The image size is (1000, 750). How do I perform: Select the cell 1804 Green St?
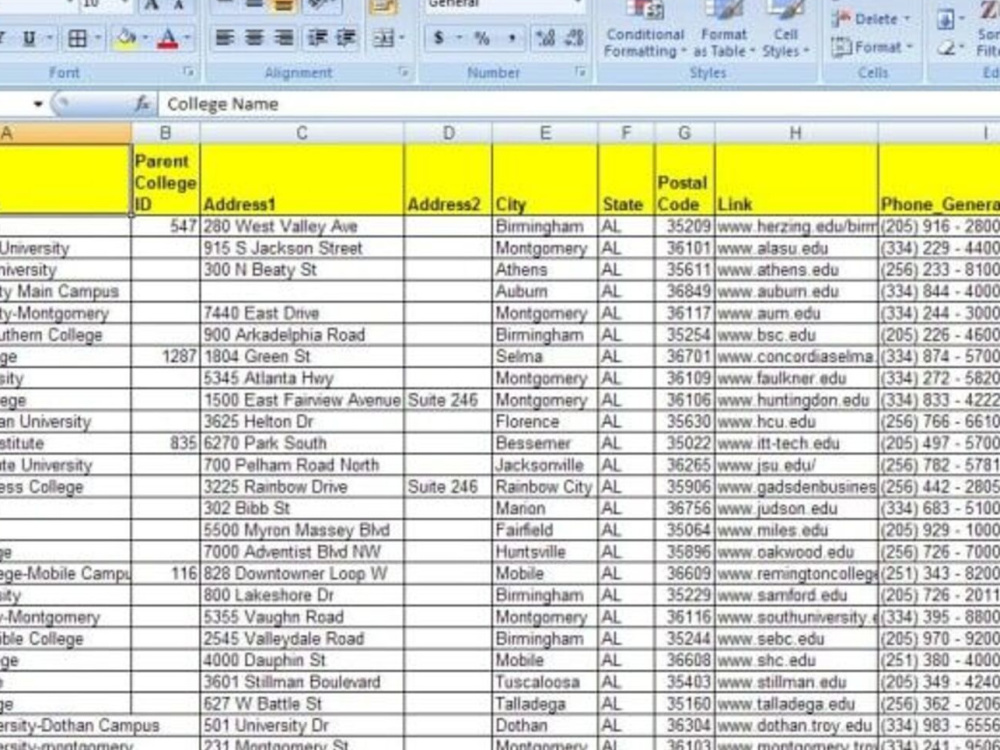[302, 357]
